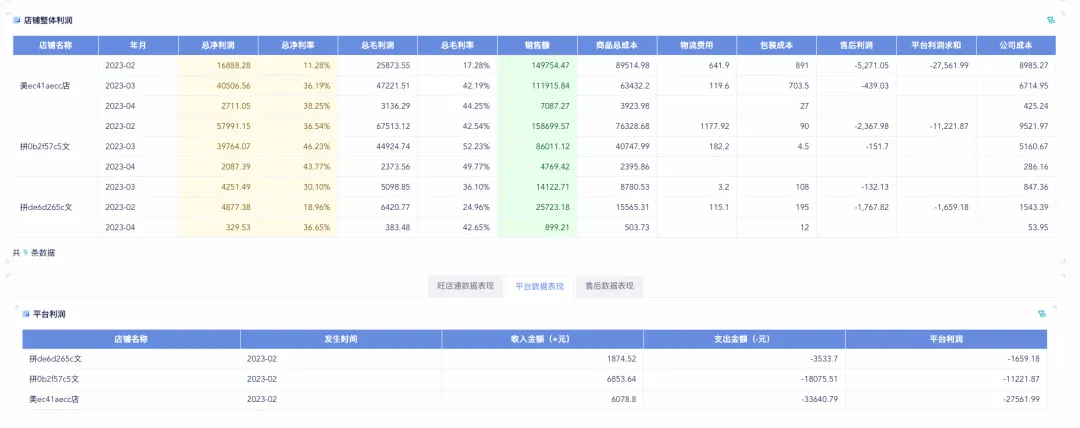The image size is (1080, 428).
Task: Click the 公司成本 column header
Action: [1015, 45]
